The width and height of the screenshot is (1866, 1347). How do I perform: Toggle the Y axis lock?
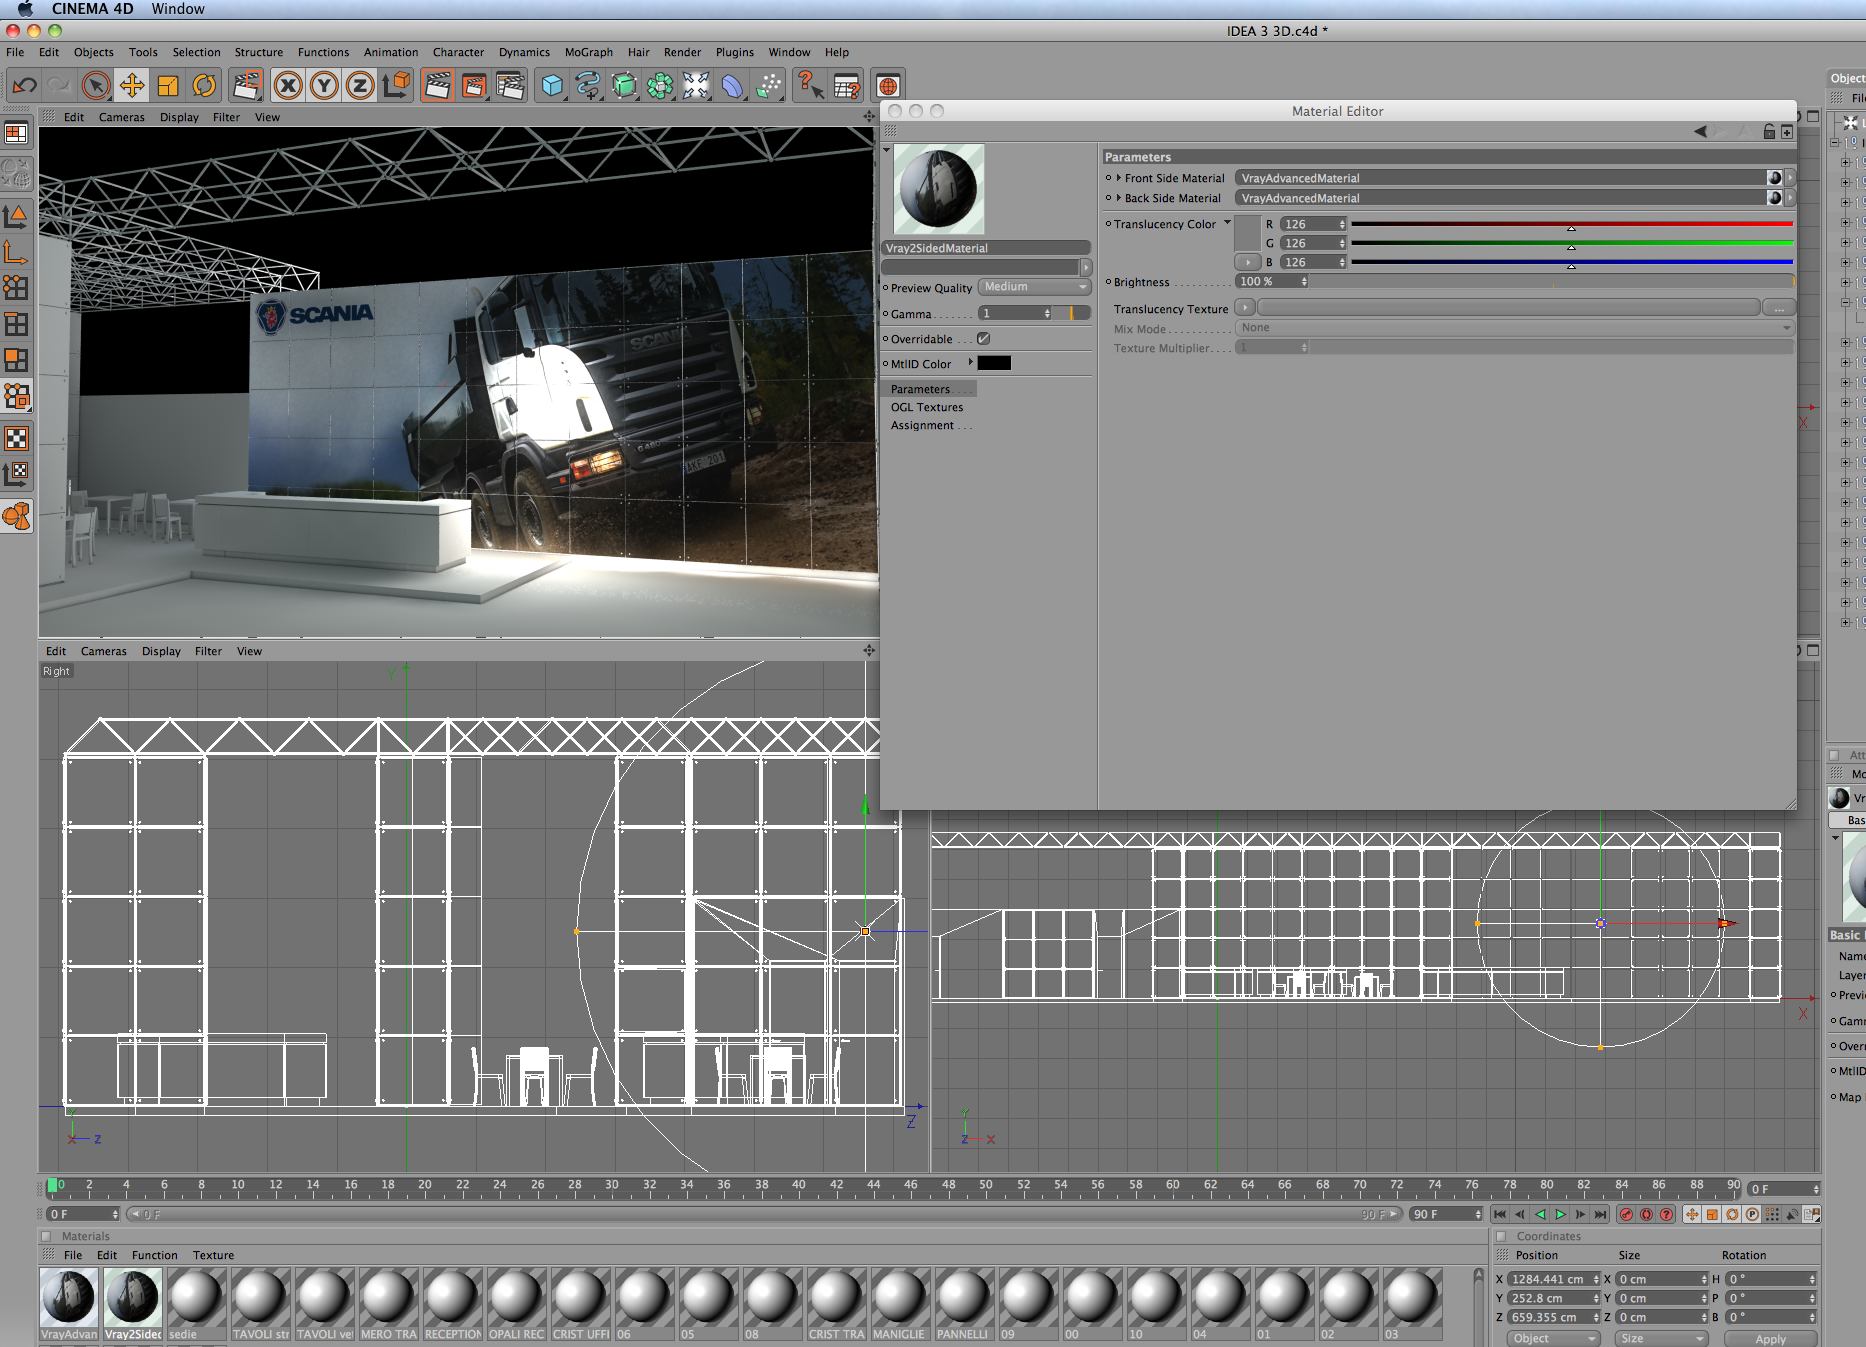[324, 86]
